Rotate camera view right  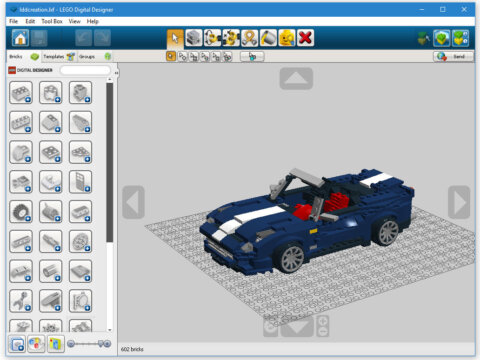[x=459, y=202]
